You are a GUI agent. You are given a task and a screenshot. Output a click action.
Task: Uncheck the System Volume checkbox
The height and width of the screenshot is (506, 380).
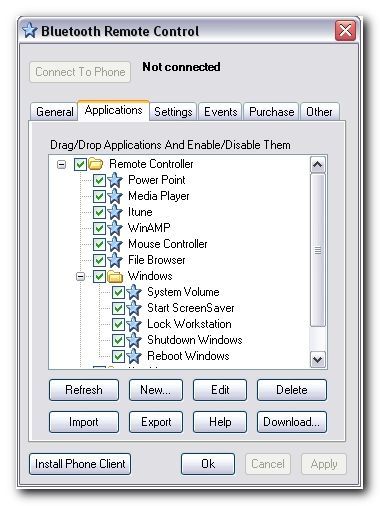point(118,292)
